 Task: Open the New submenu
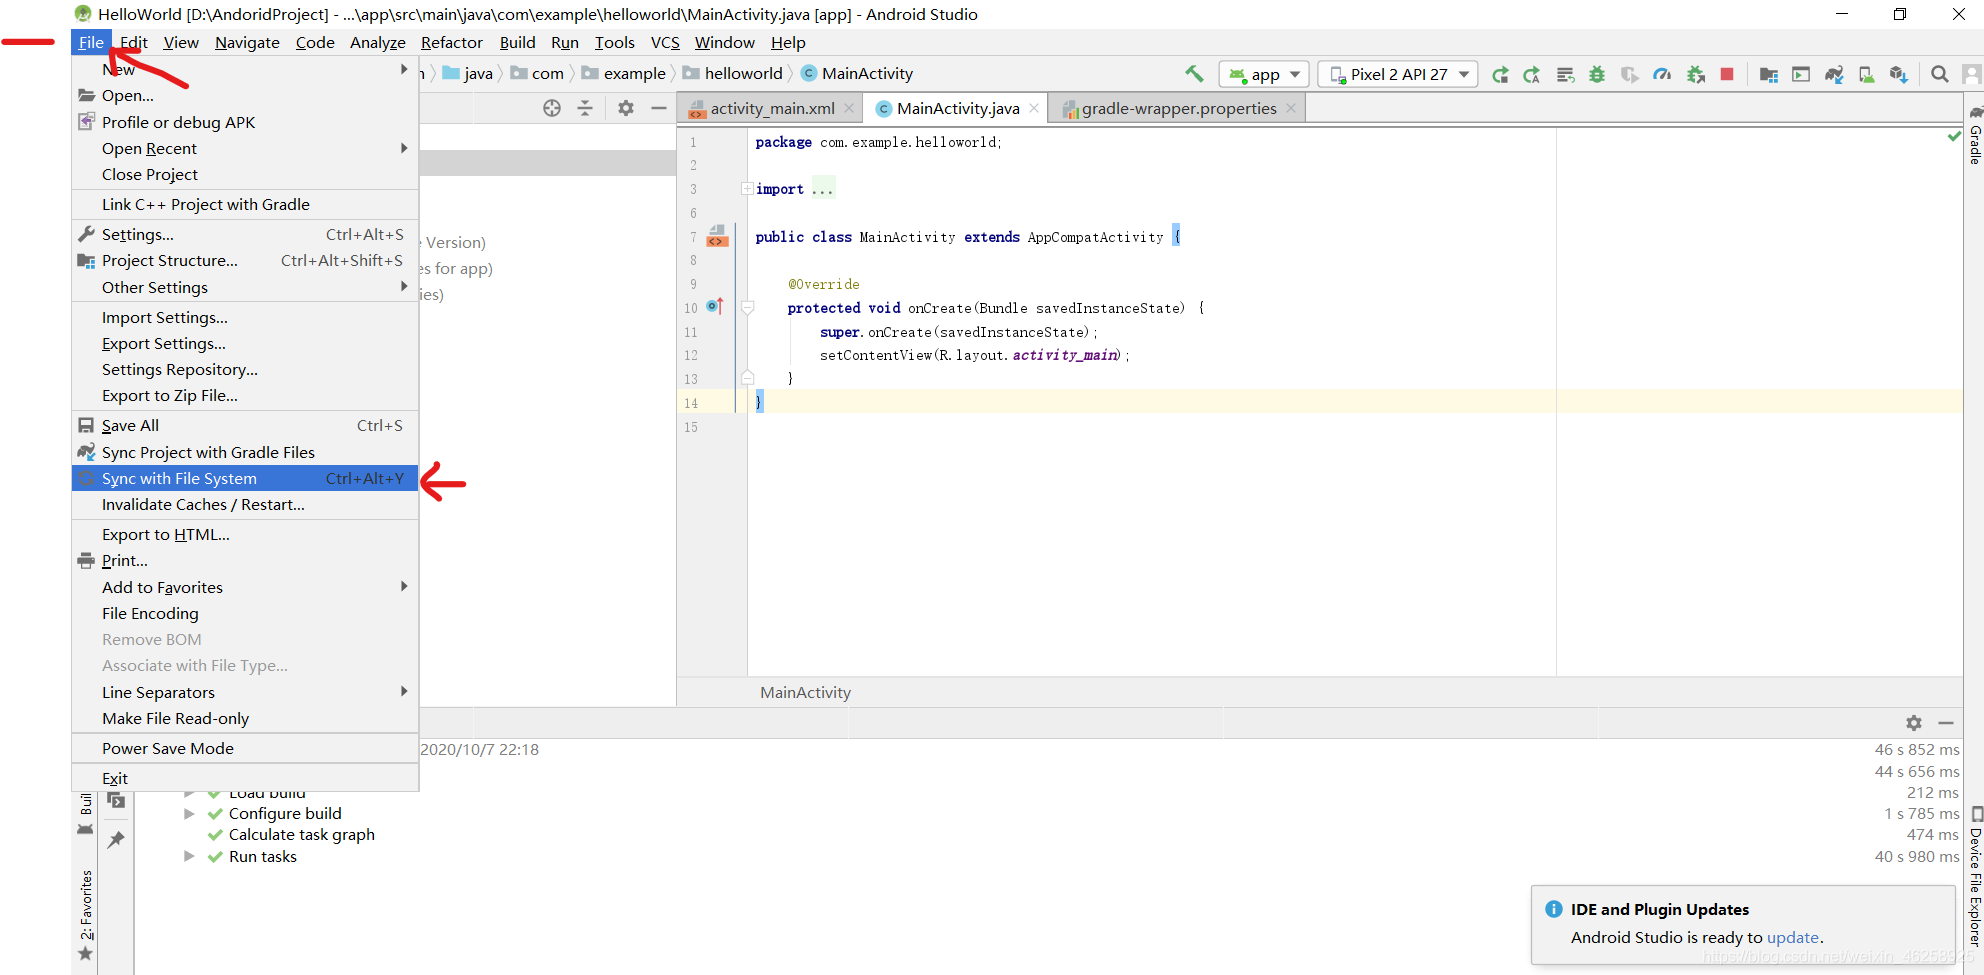245,70
